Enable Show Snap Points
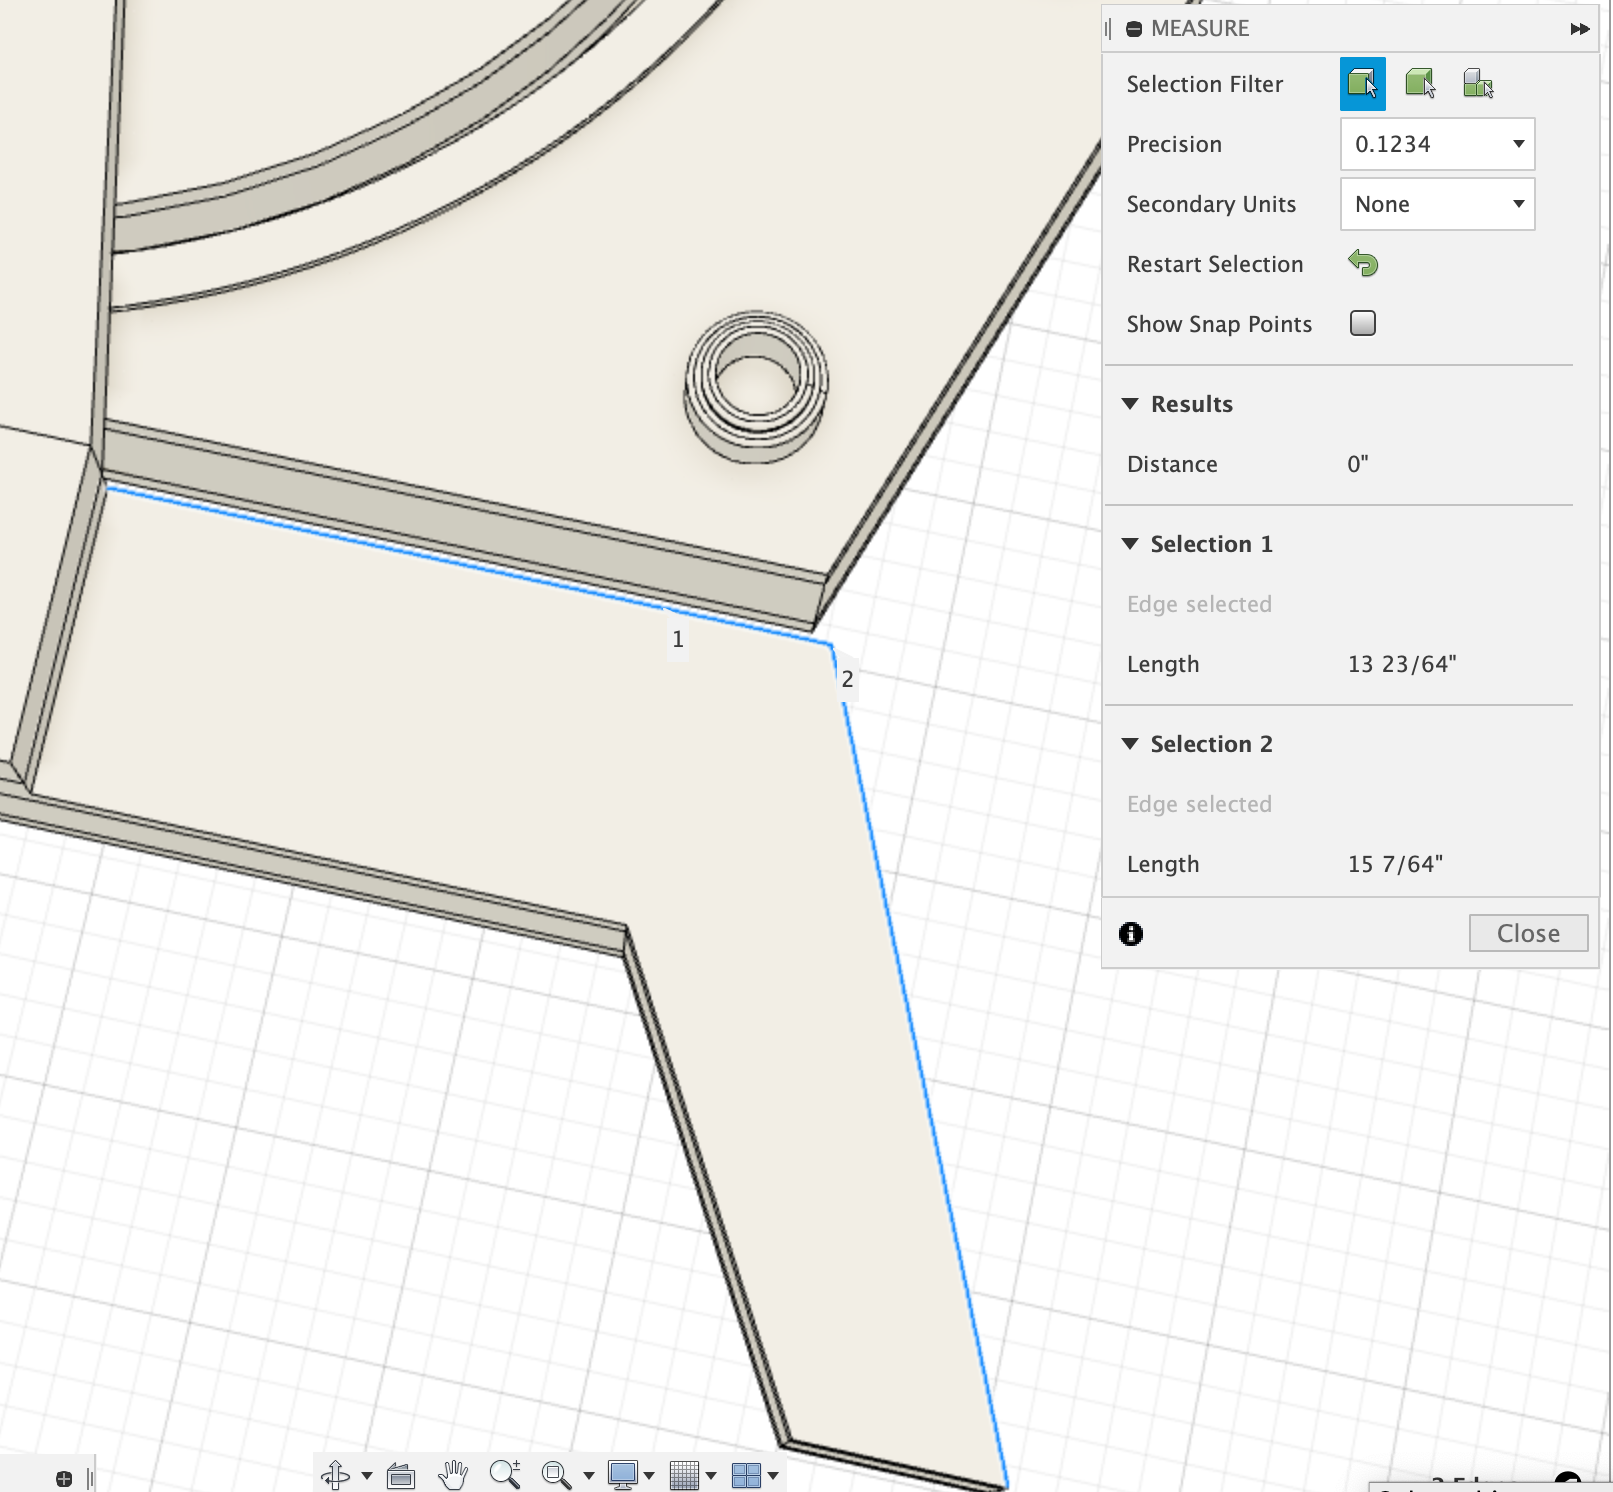This screenshot has width=1613, height=1492. (x=1362, y=323)
